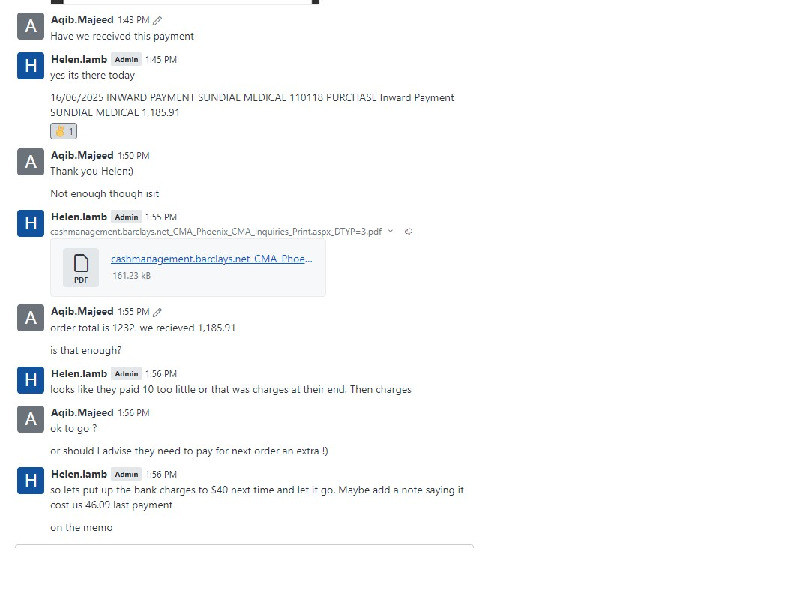Click the Admin badge on the 'so lets put up' message
The image size is (792, 612).
[x=126, y=475]
